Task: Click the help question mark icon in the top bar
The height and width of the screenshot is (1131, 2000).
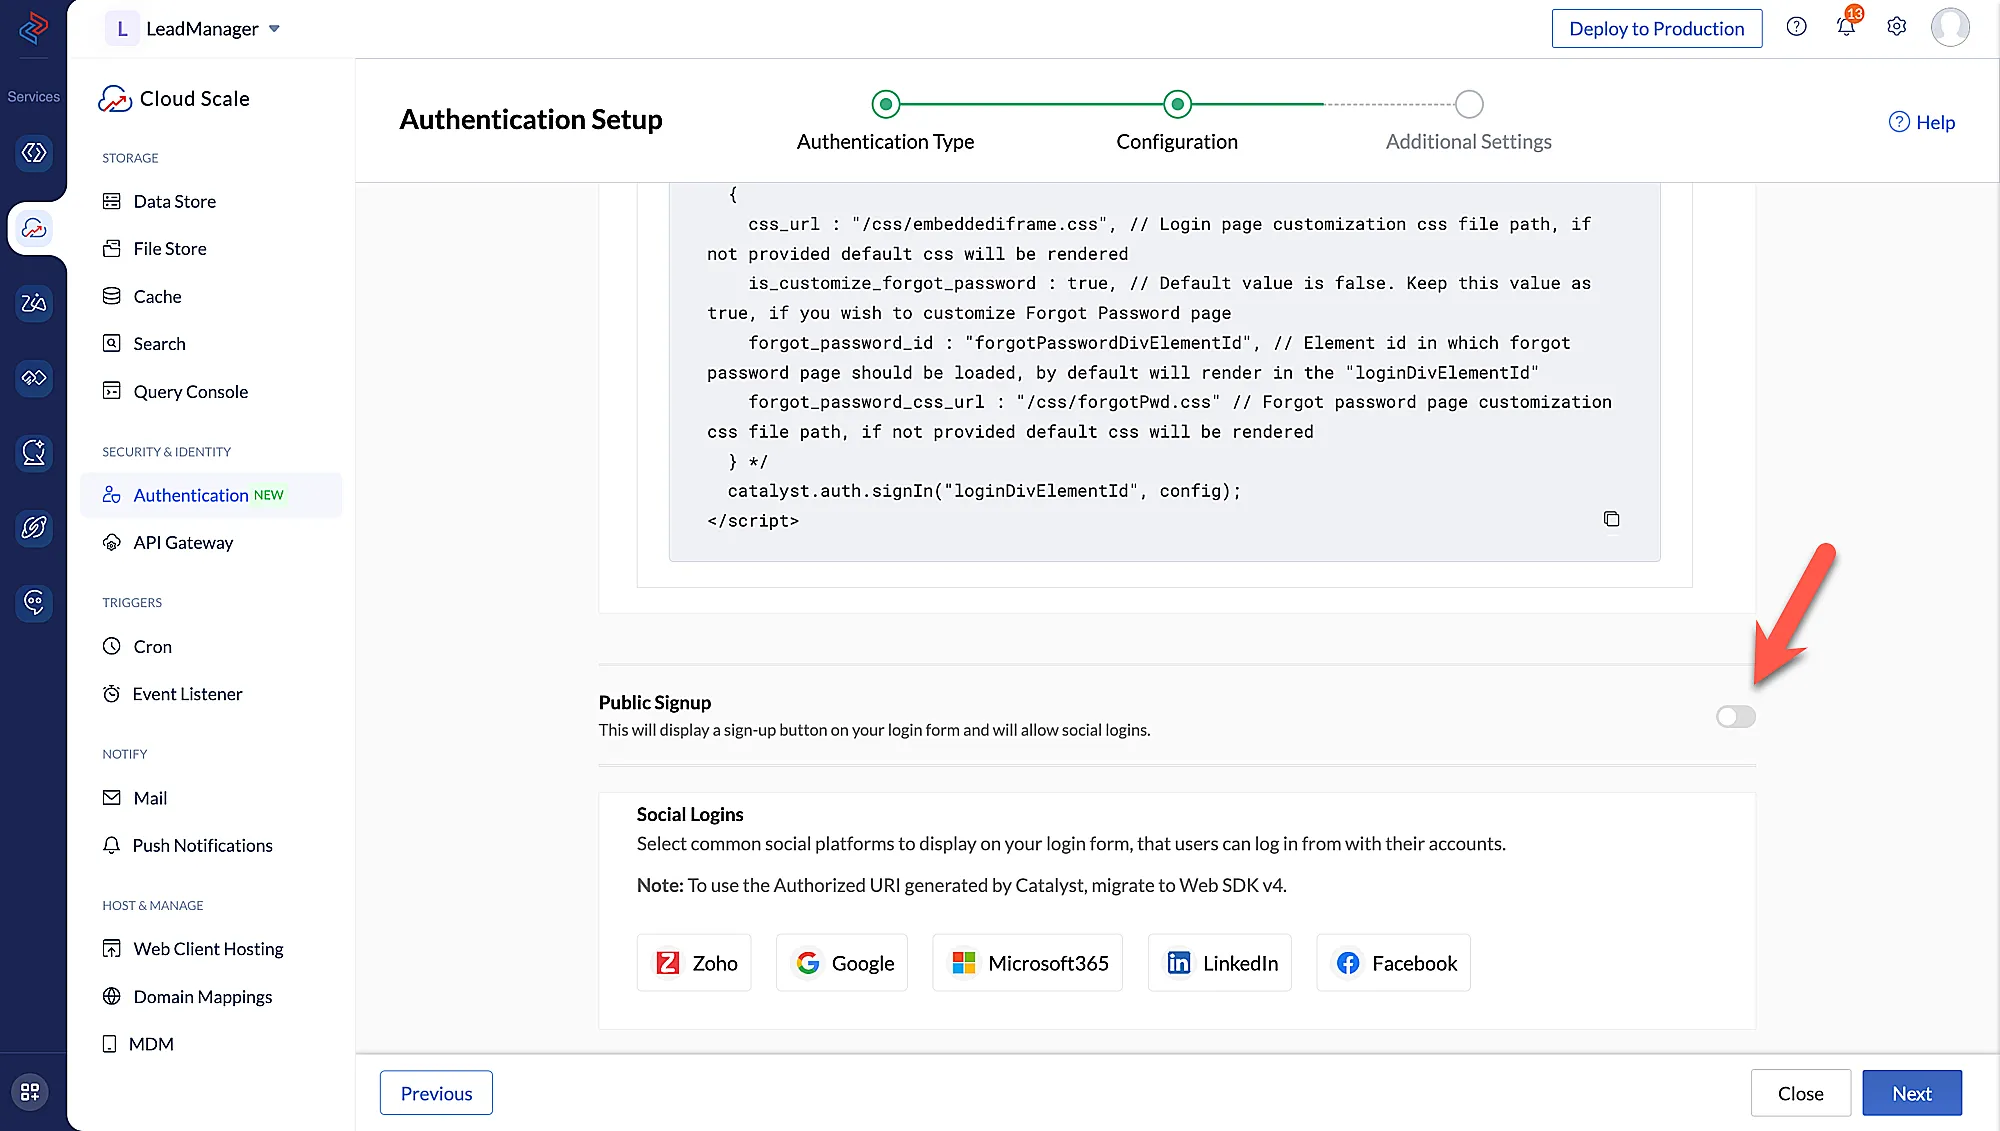Action: tap(1796, 27)
